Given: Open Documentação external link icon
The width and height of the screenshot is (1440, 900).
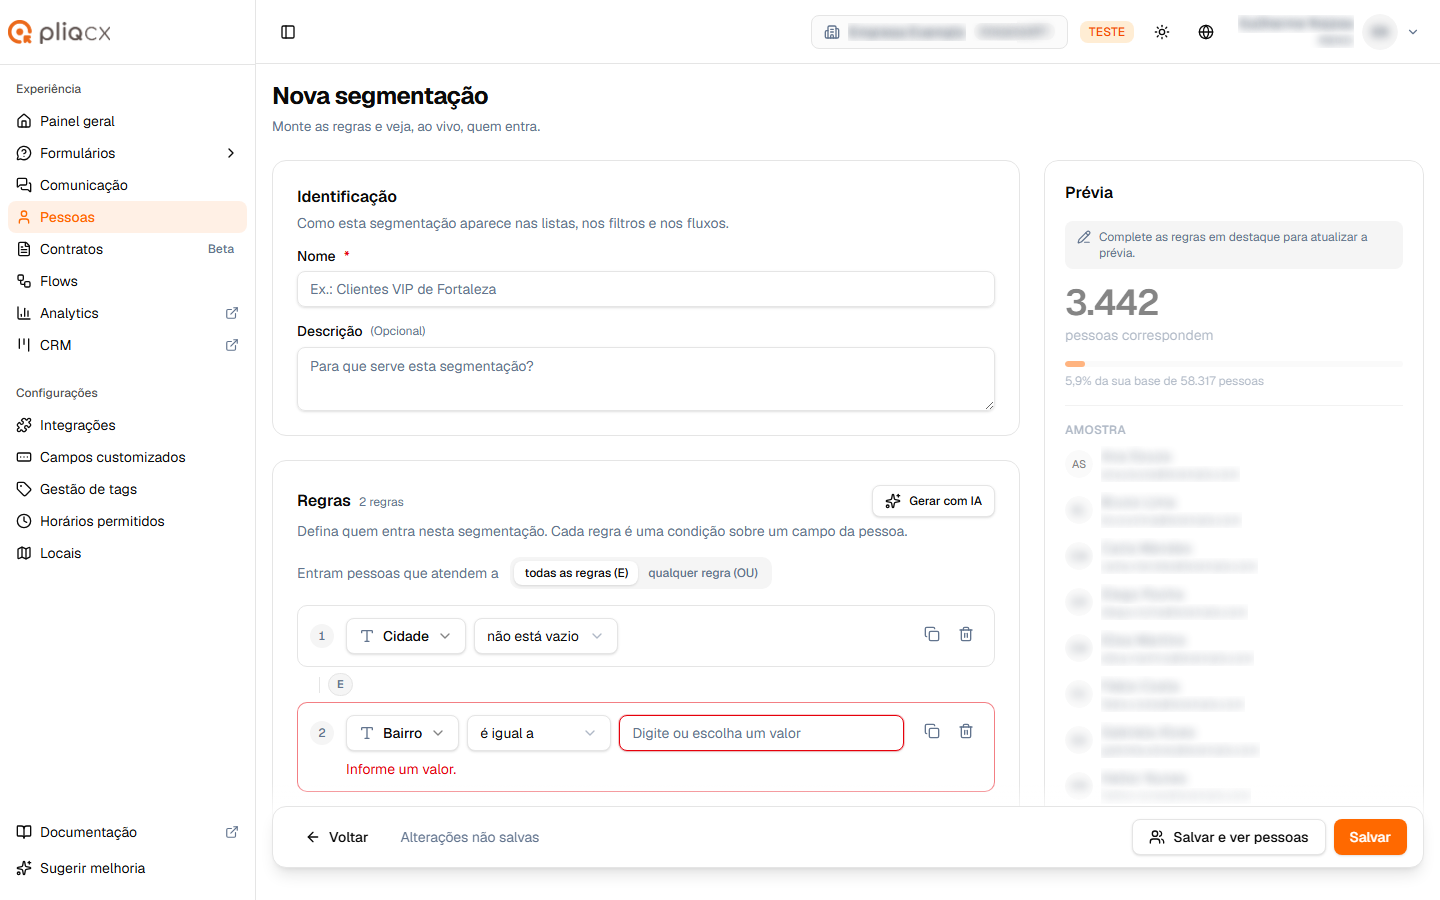Looking at the screenshot, I should pyautogui.click(x=232, y=832).
